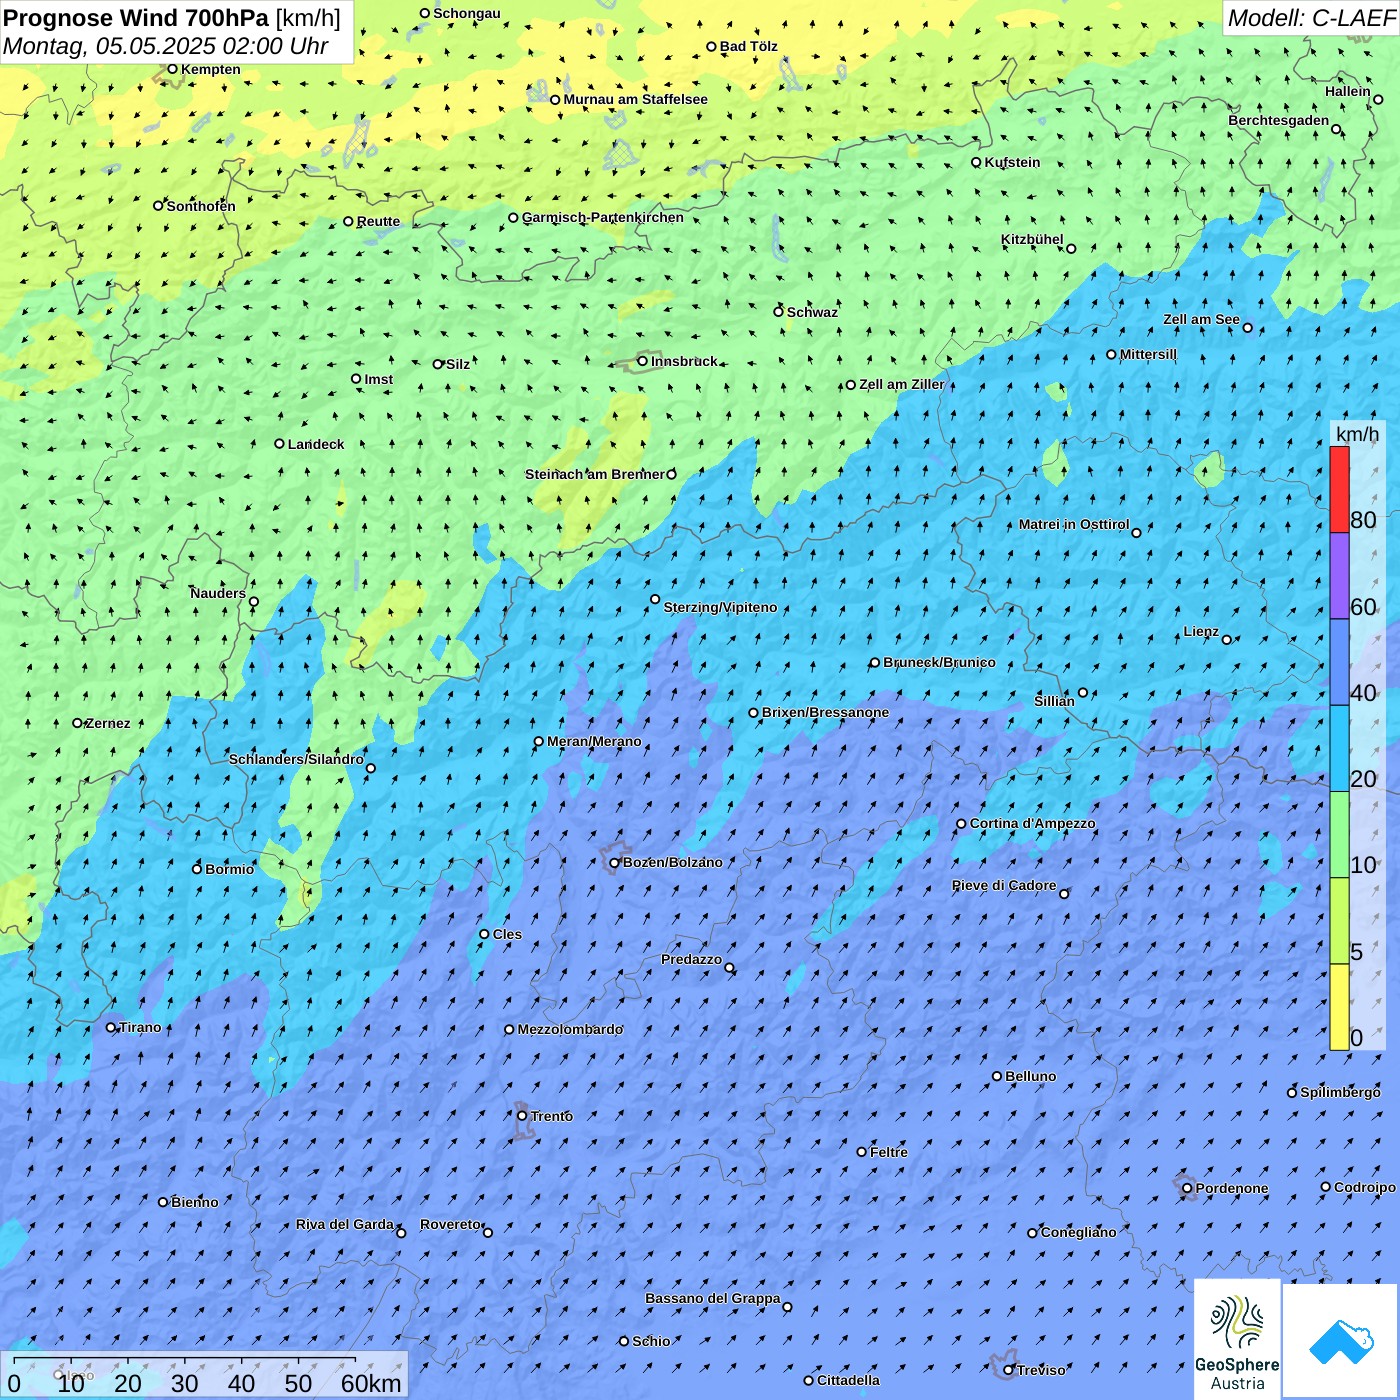Click the Bruneck/Brunico label
This screenshot has height=1400, width=1400.
(939, 662)
